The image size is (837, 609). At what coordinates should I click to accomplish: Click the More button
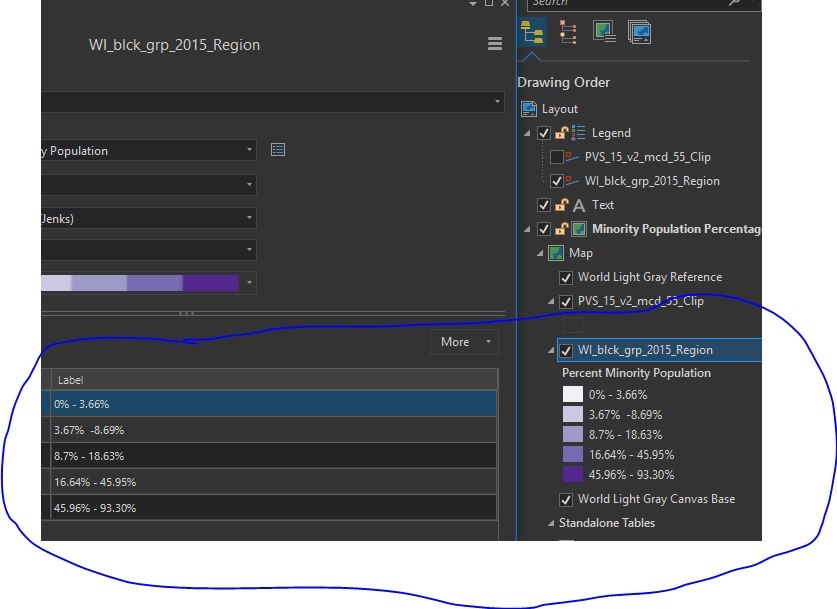pos(464,342)
